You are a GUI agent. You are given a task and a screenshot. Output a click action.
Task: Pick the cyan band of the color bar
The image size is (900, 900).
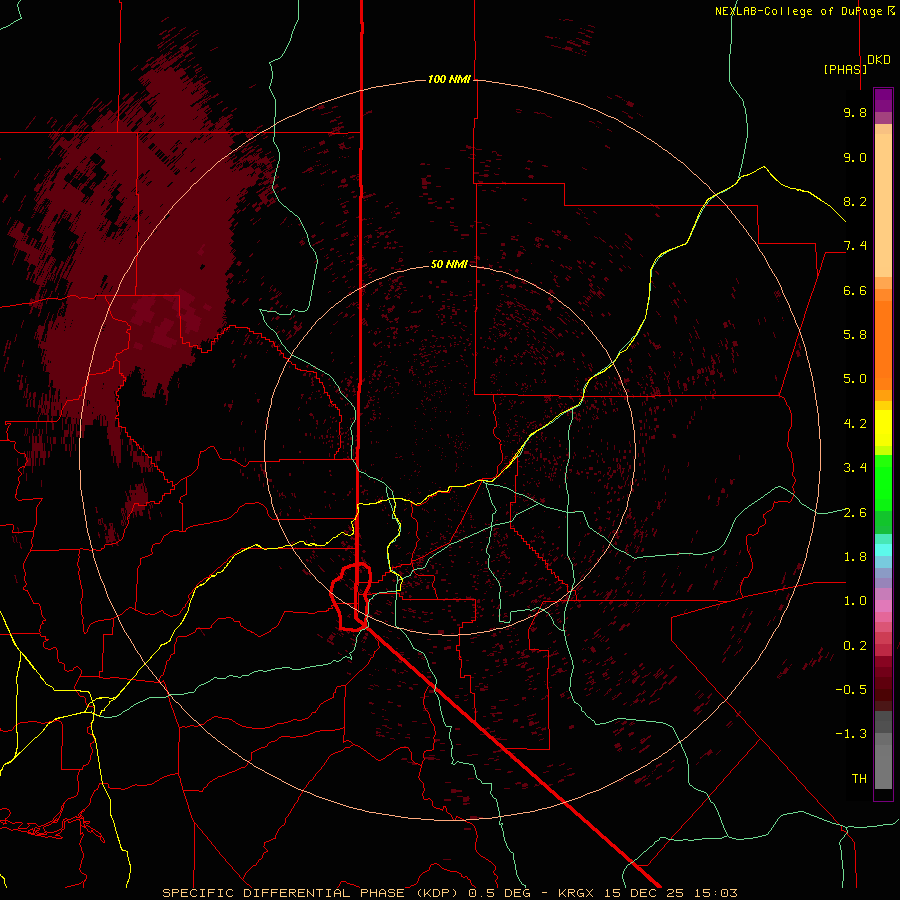pos(883,550)
